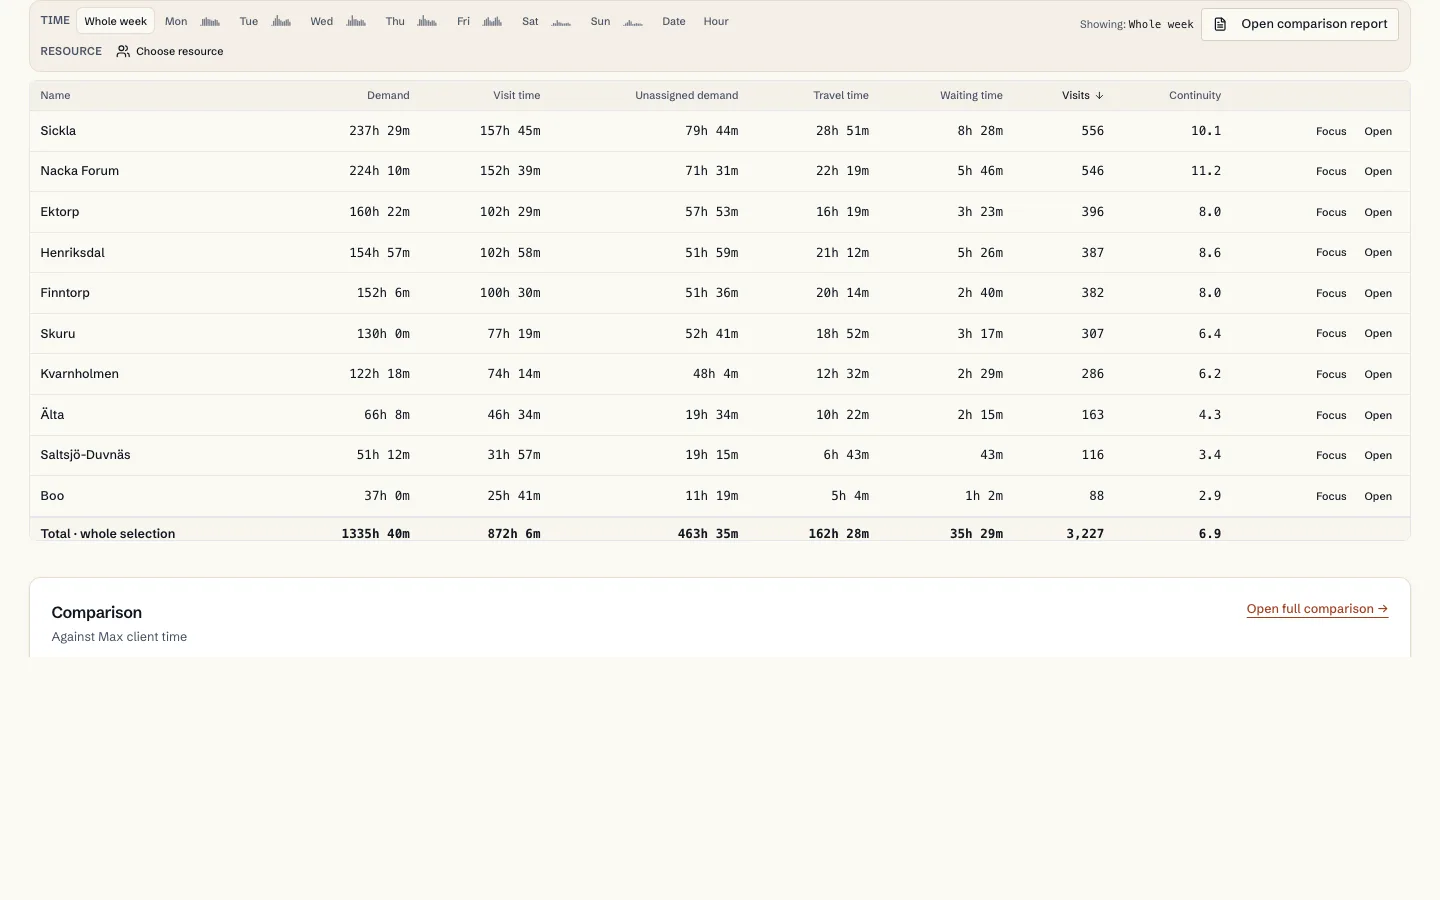The image size is (1440, 900).
Task: Click the Comparison section heading
Action: [x=97, y=612]
